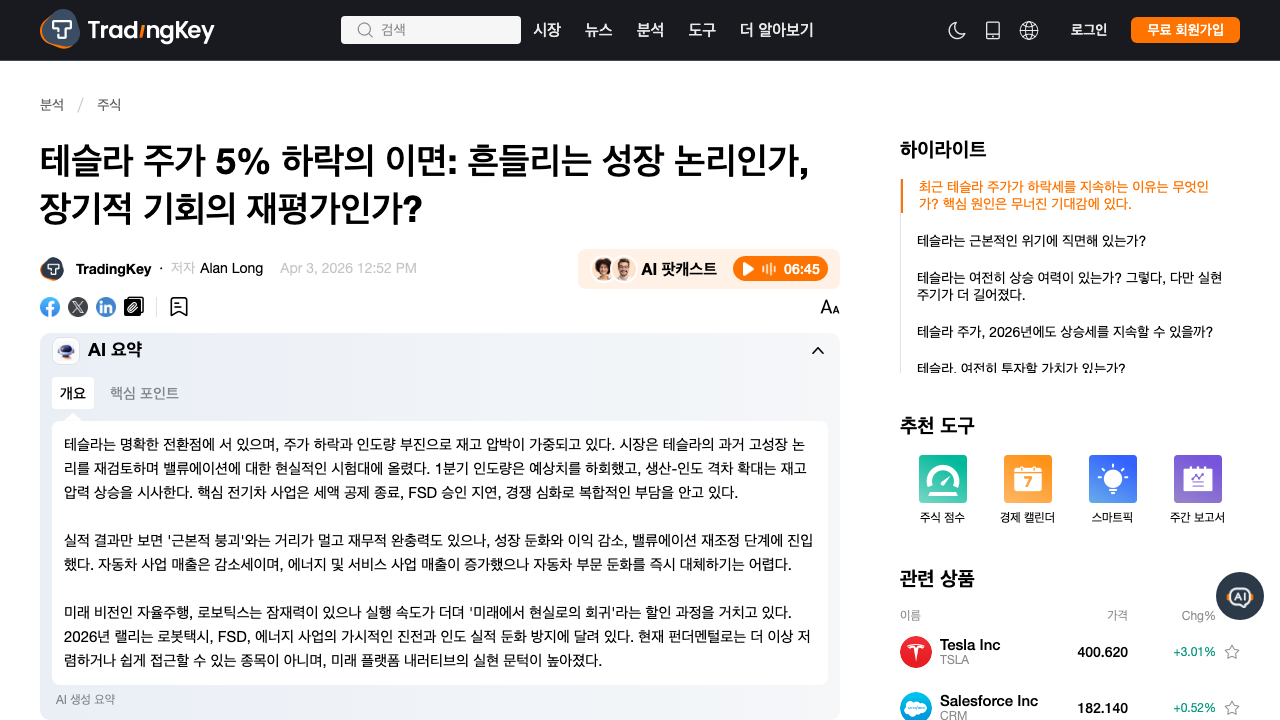Jump to highlight '최근 테슬라 주가가 하락세를'
Image resolution: width=1280 pixels, height=720 pixels.
1064,196
